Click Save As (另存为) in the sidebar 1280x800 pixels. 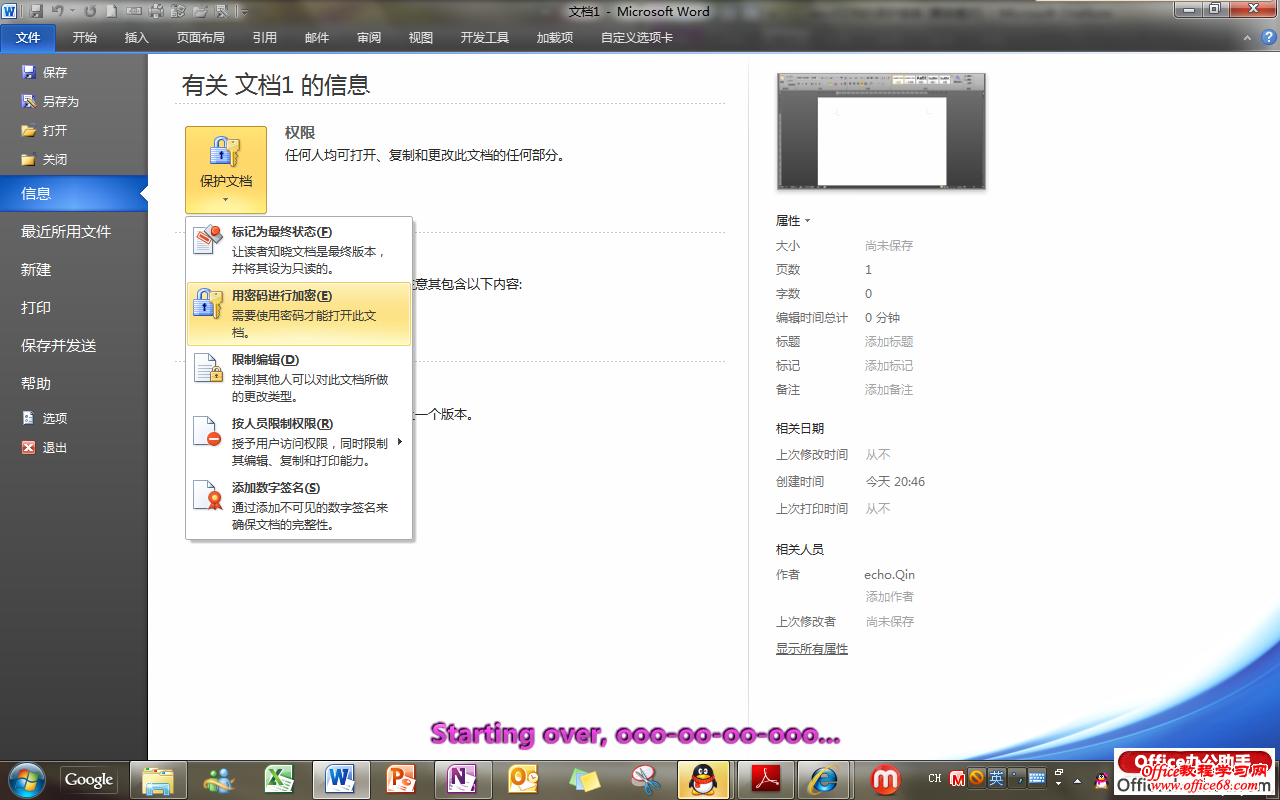coord(60,102)
